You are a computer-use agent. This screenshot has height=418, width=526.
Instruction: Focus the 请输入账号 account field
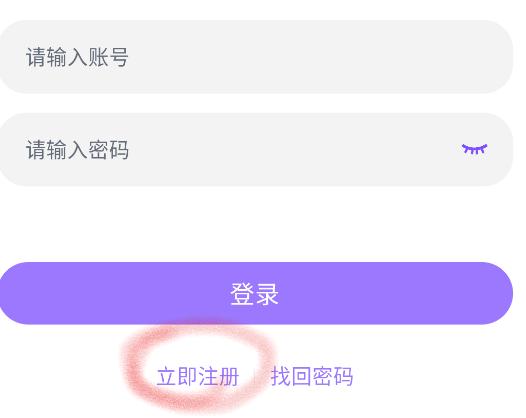click(x=256, y=57)
